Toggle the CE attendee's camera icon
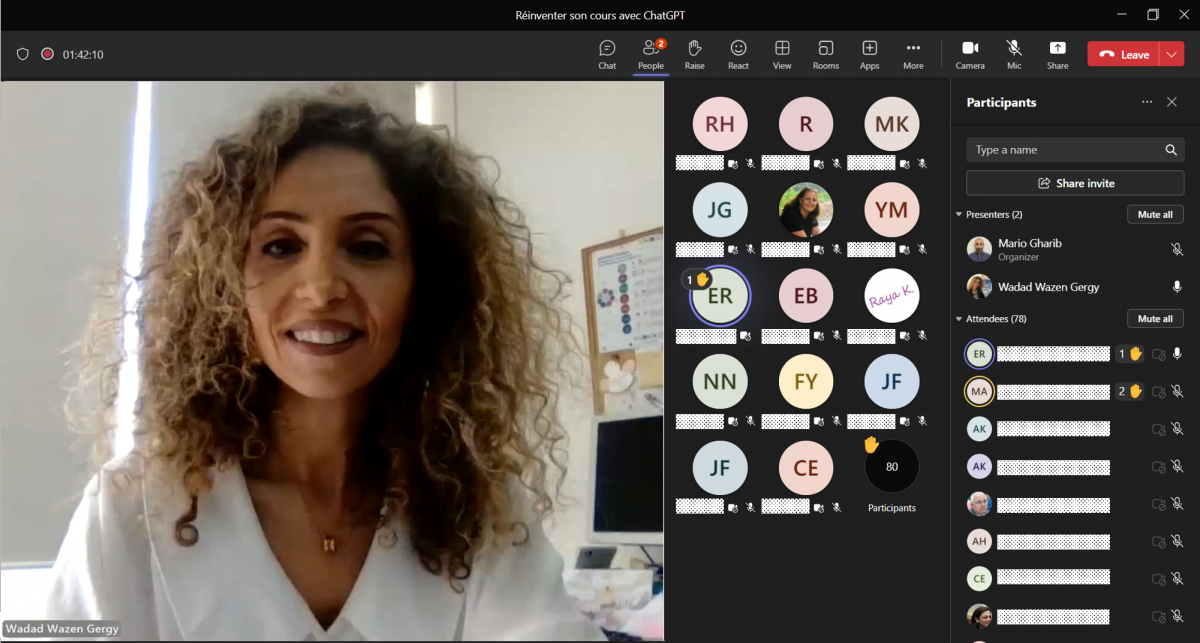Image resolution: width=1200 pixels, height=643 pixels. [1159, 579]
